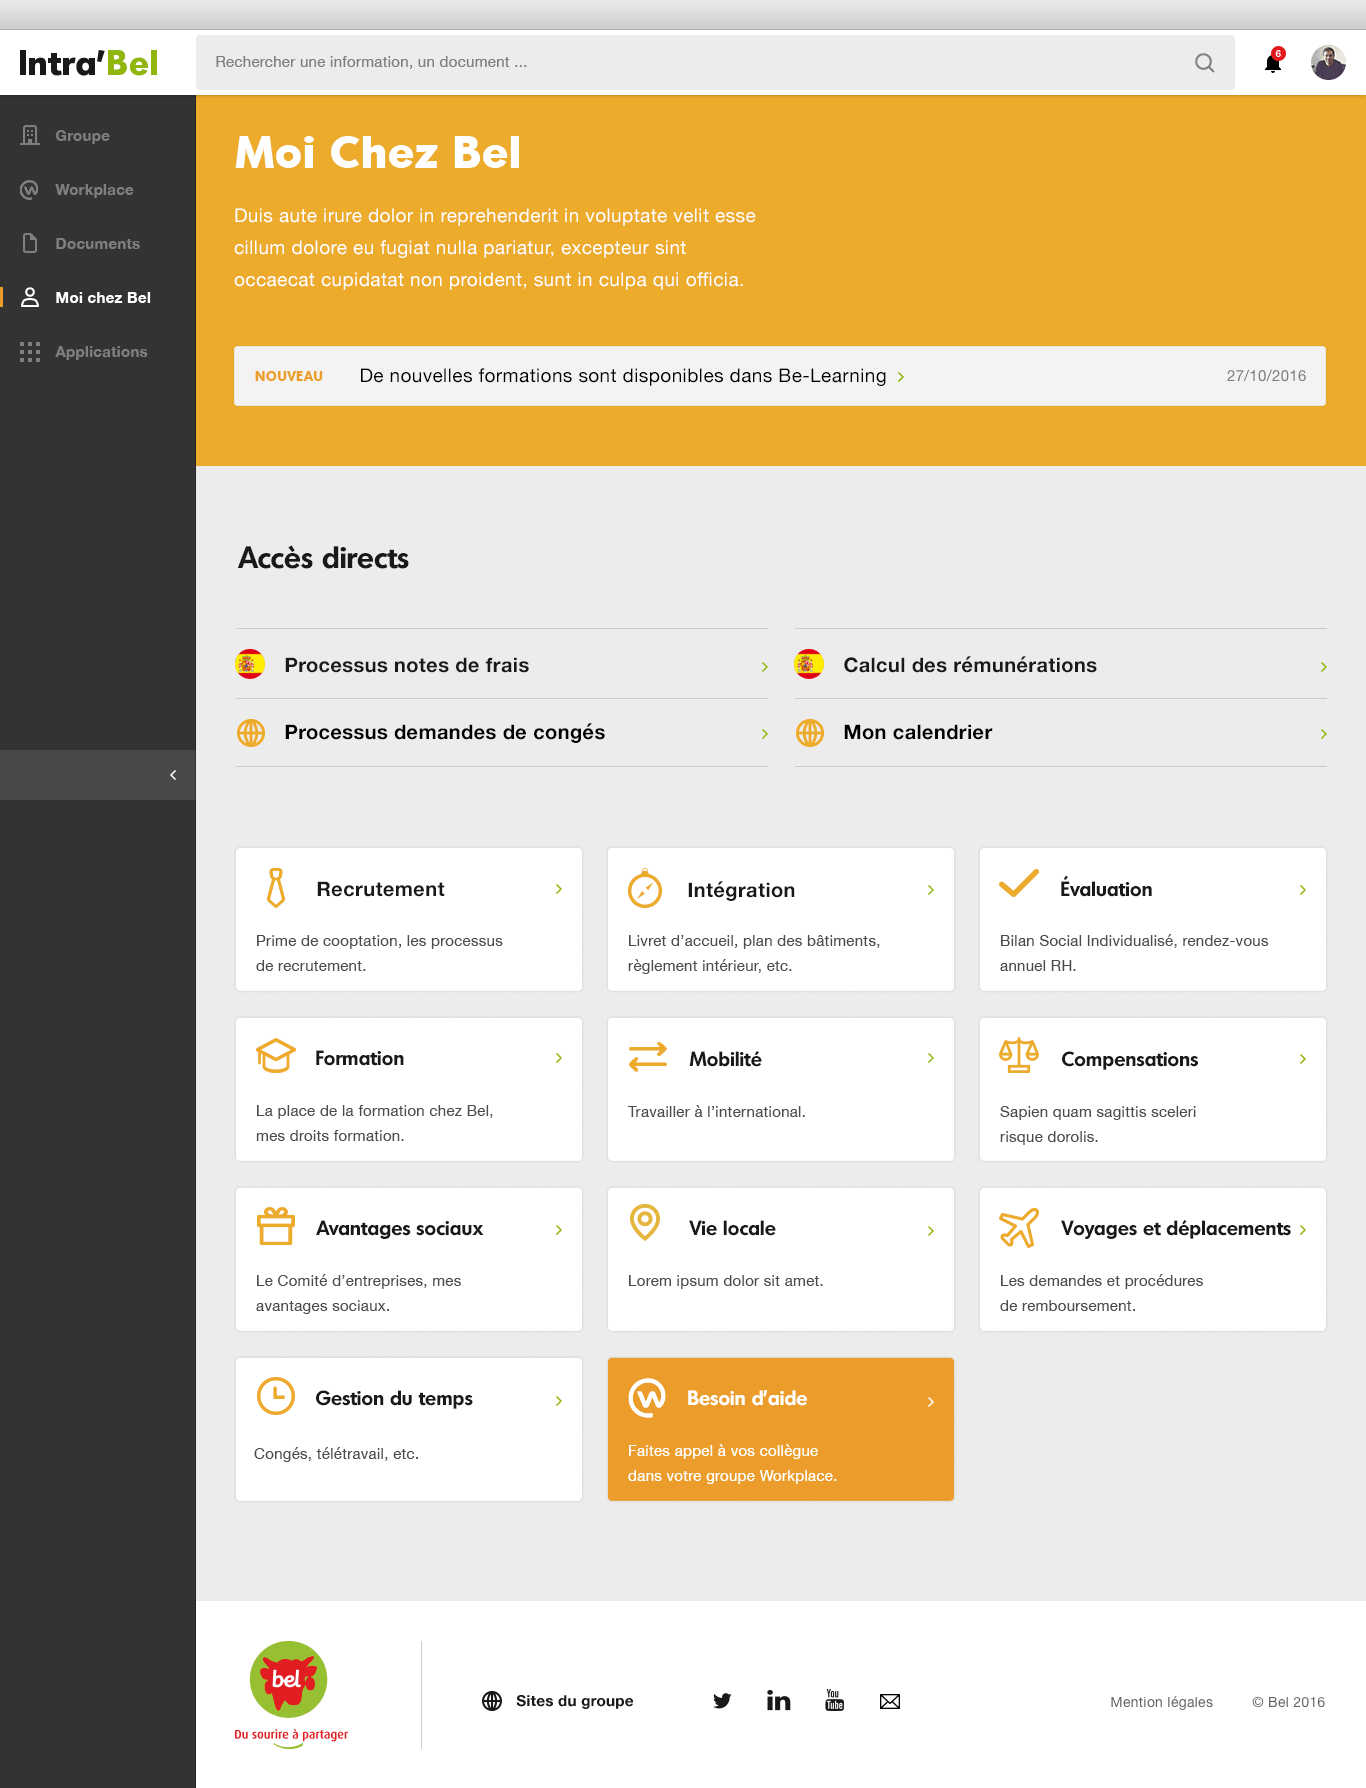
Task: Click the Documents file icon
Action: coord(30,243)
